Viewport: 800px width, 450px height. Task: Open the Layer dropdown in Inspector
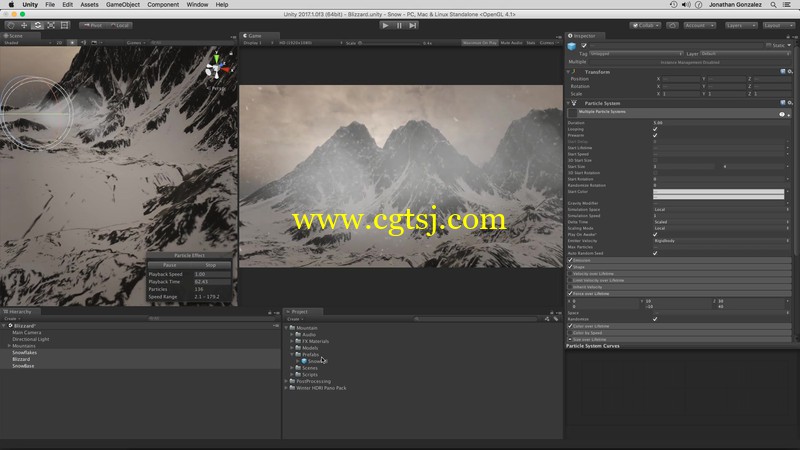tap(745, 54)
